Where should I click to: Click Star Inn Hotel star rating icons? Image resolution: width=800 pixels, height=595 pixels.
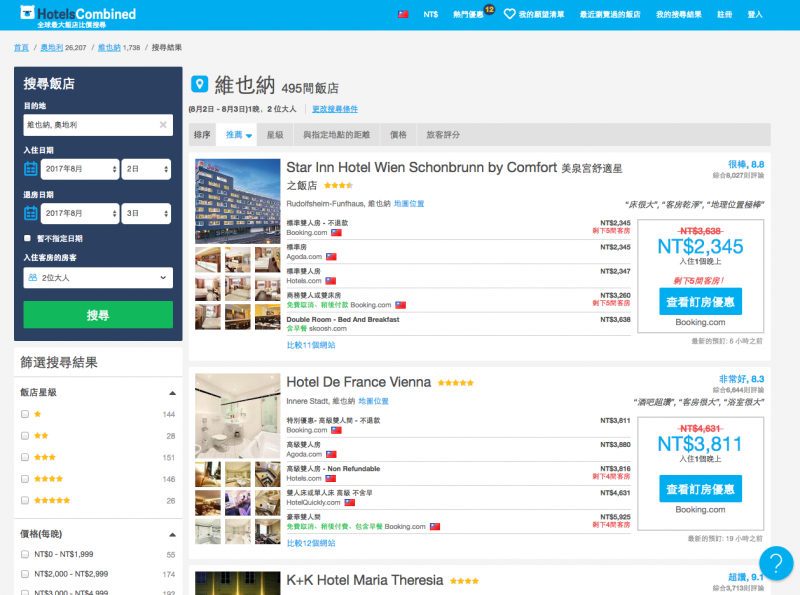tap(338, 186)
